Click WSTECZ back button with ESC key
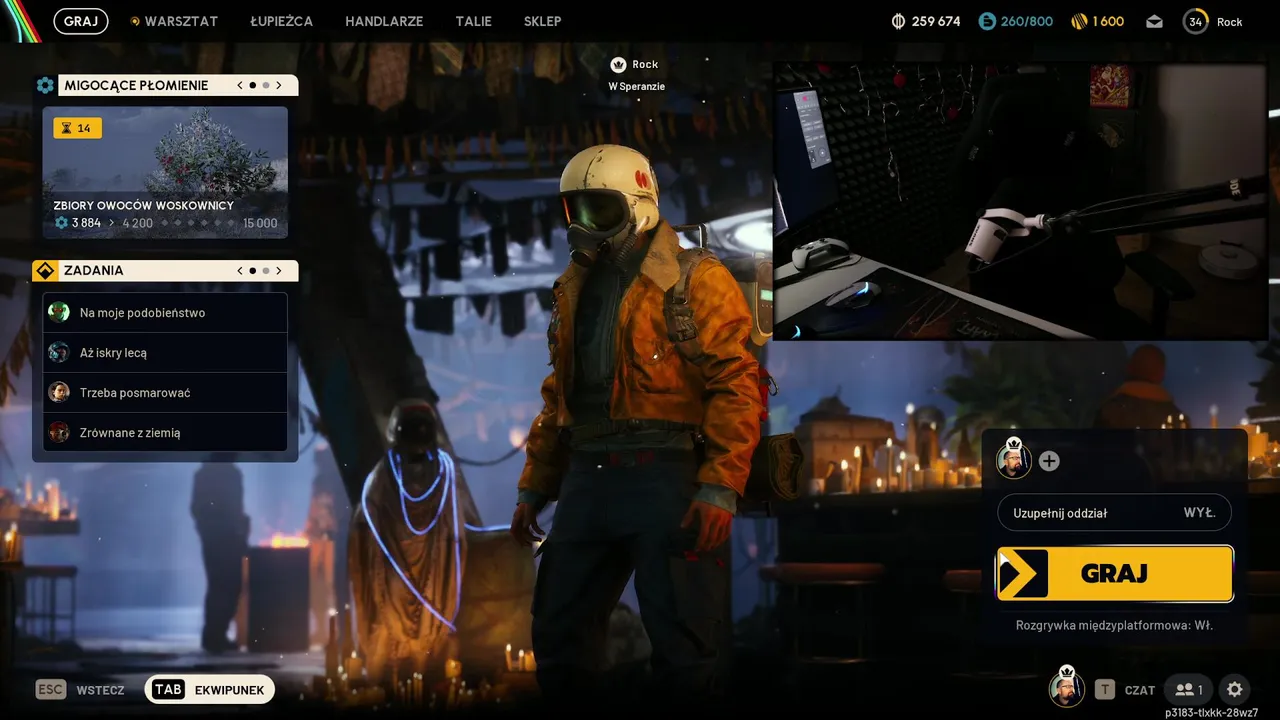The image size is (1280, 720). tap(81, 690)
